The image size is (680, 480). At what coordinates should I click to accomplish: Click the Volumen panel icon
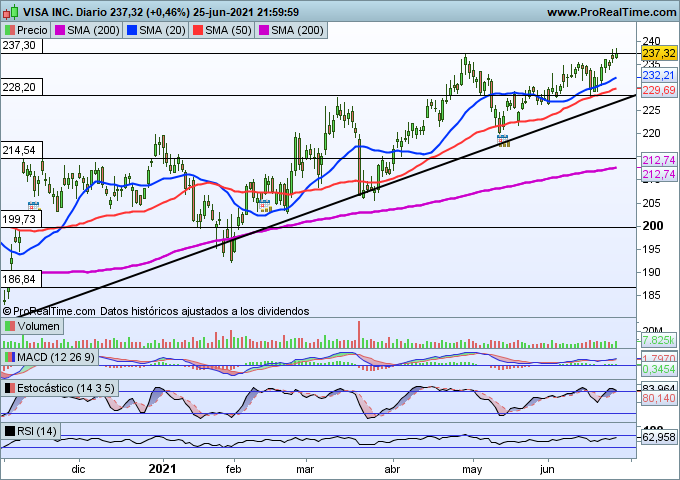(x=10, y=326)
